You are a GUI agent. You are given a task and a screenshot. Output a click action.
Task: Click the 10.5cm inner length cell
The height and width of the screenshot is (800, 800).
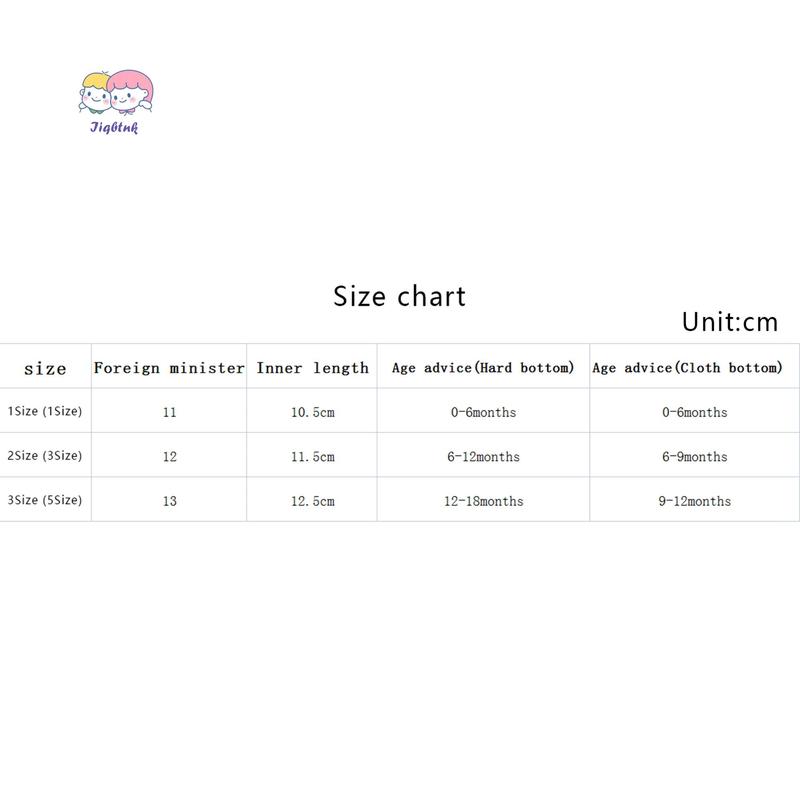point(312,412)
